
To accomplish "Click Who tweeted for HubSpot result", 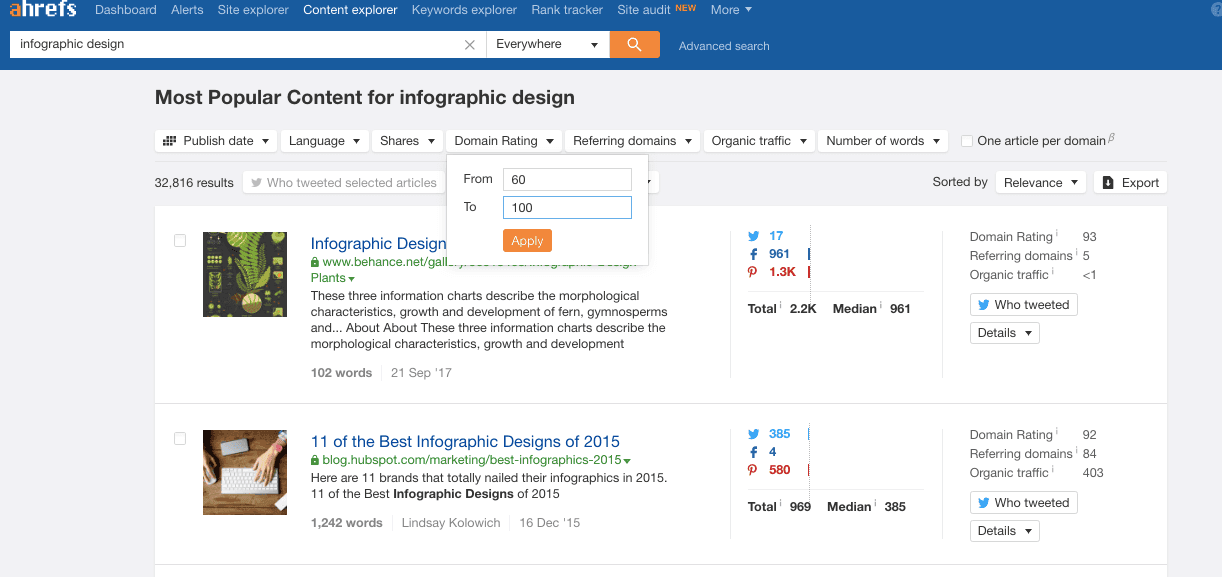I will click(x=1023, y=503).
